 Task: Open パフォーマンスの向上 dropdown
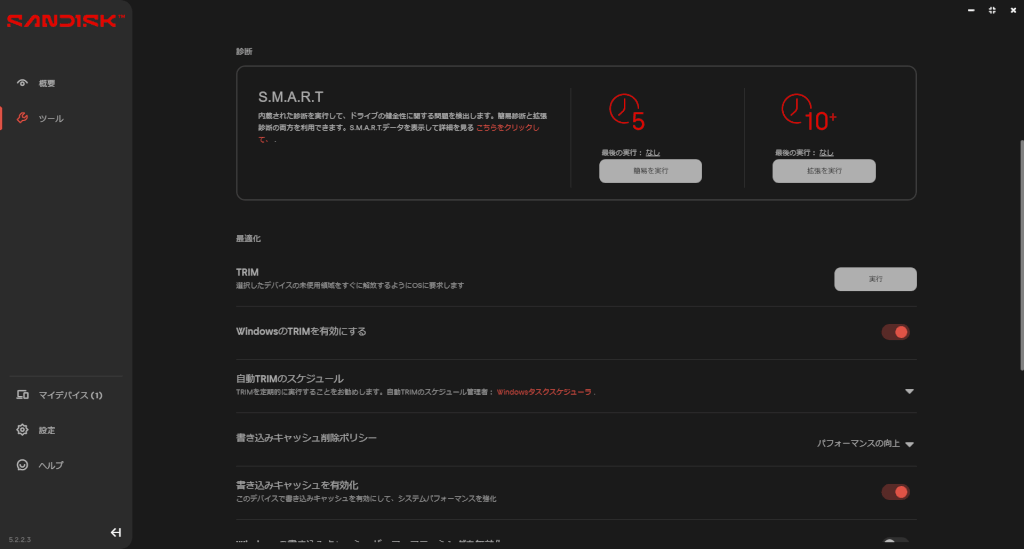(x=866, y=443)
